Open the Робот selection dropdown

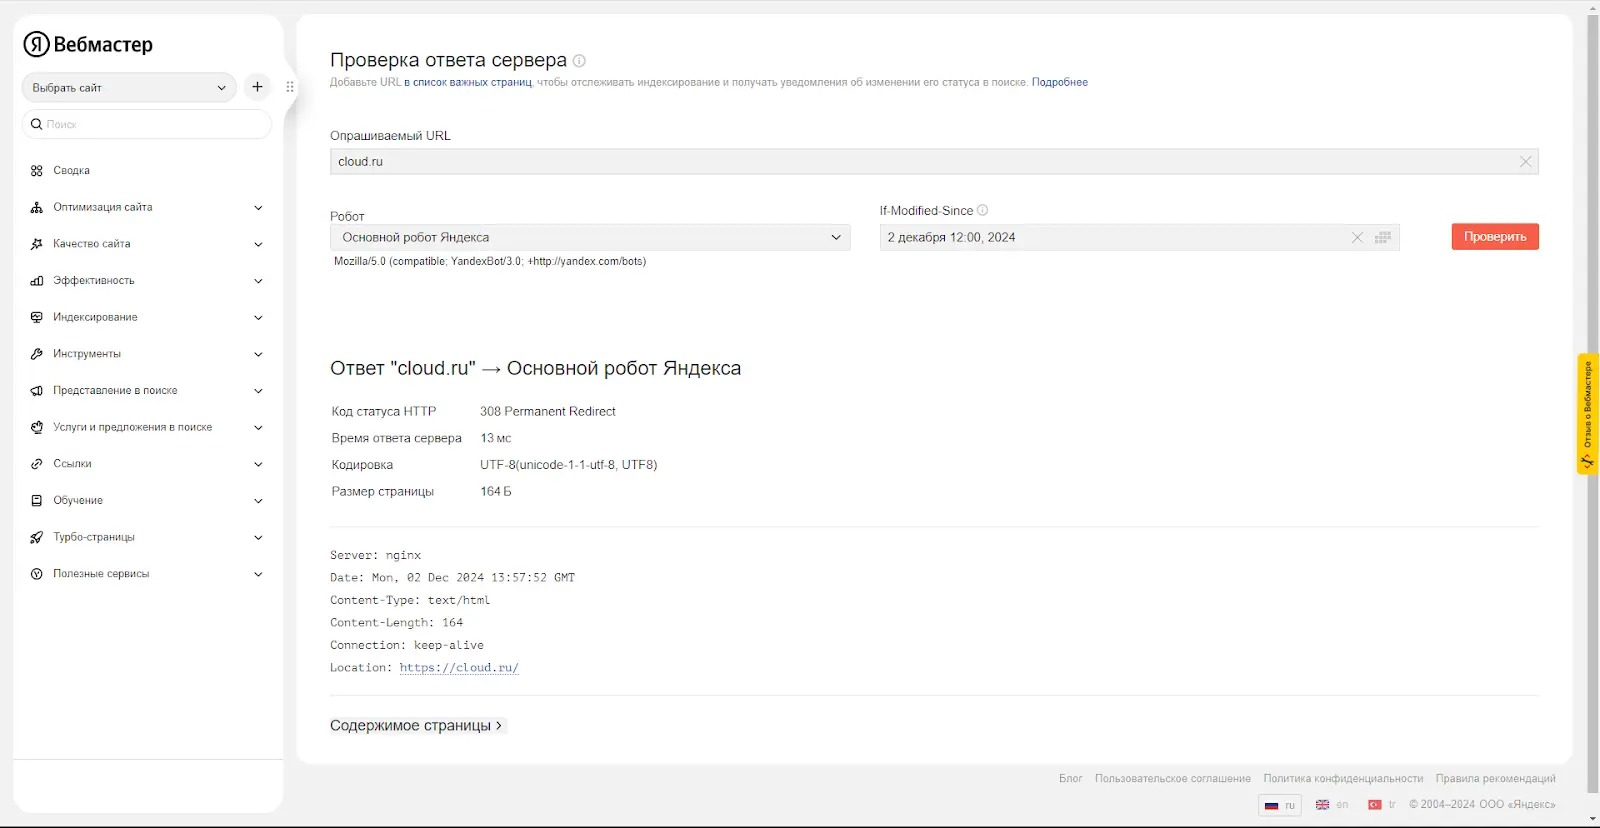pyautogui.click(x=590, y=237)
